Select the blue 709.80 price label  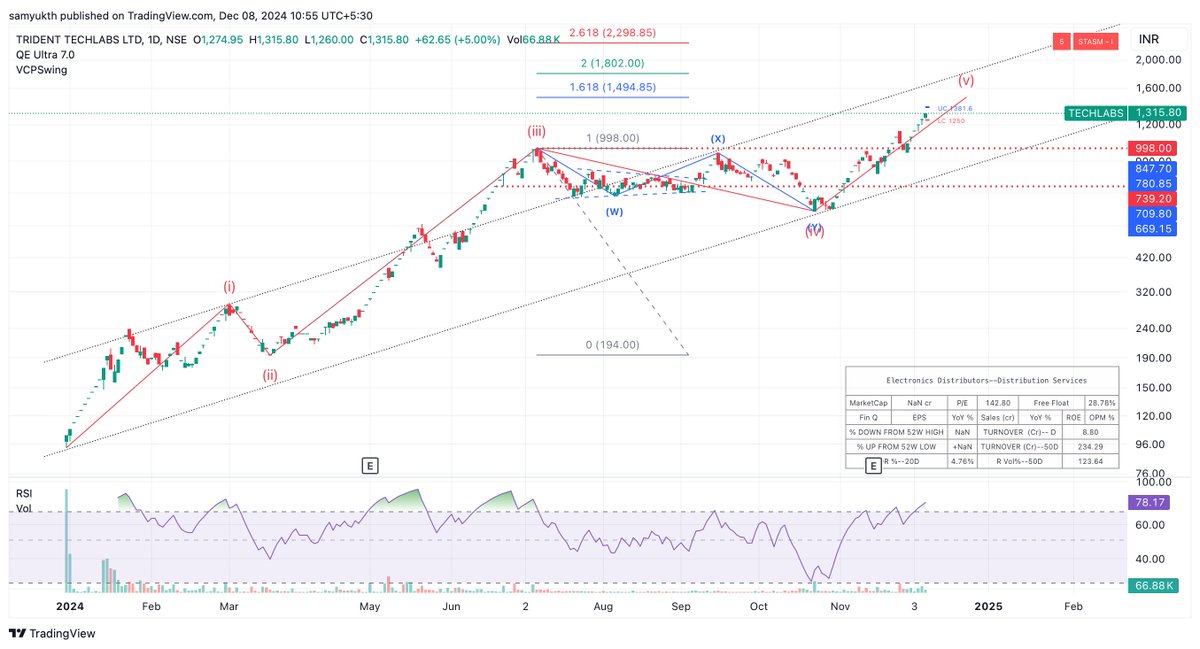click(1155, 214)
